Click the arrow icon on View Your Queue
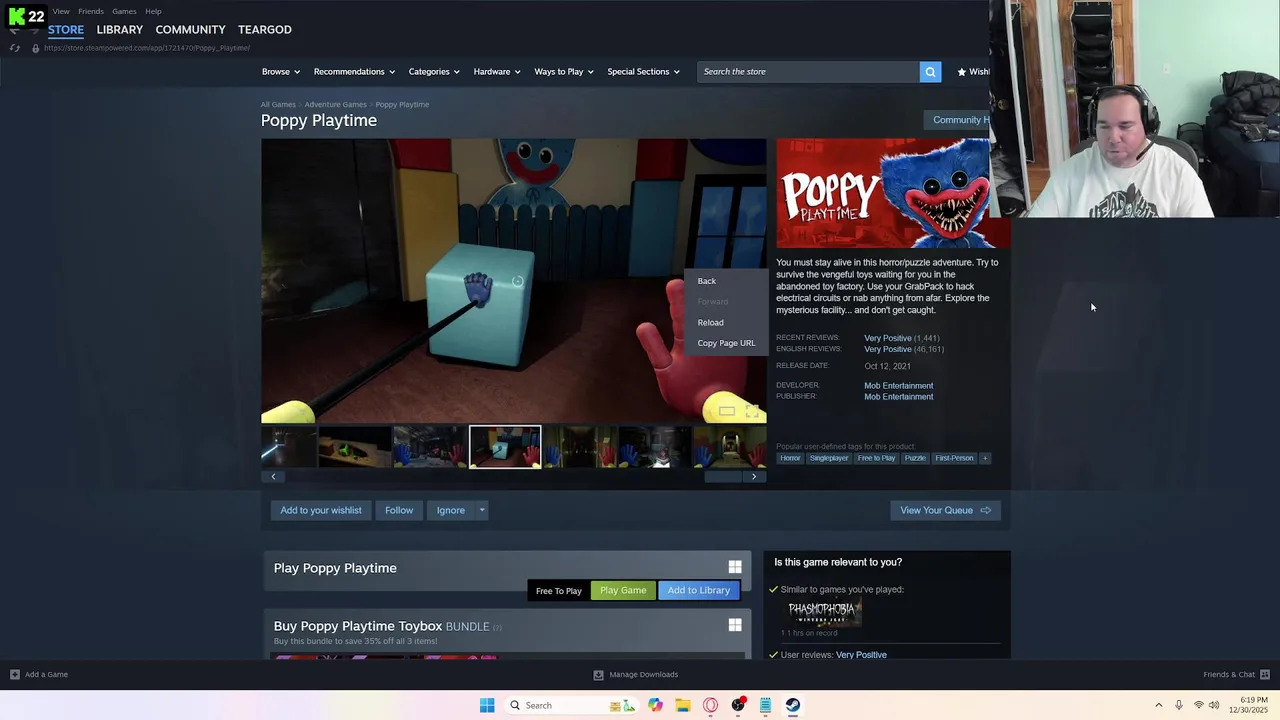The height and width of the screenshot is (720, 1280). coord(985,510)
